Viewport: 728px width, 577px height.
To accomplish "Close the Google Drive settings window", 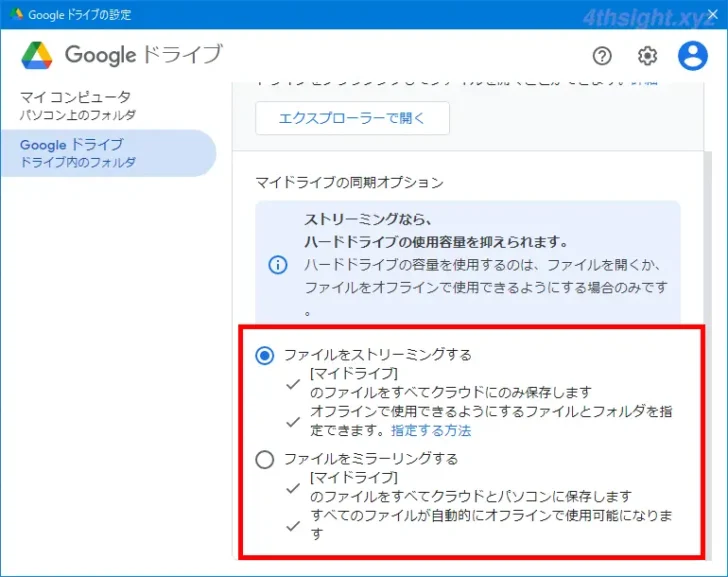I will [712, 14].
